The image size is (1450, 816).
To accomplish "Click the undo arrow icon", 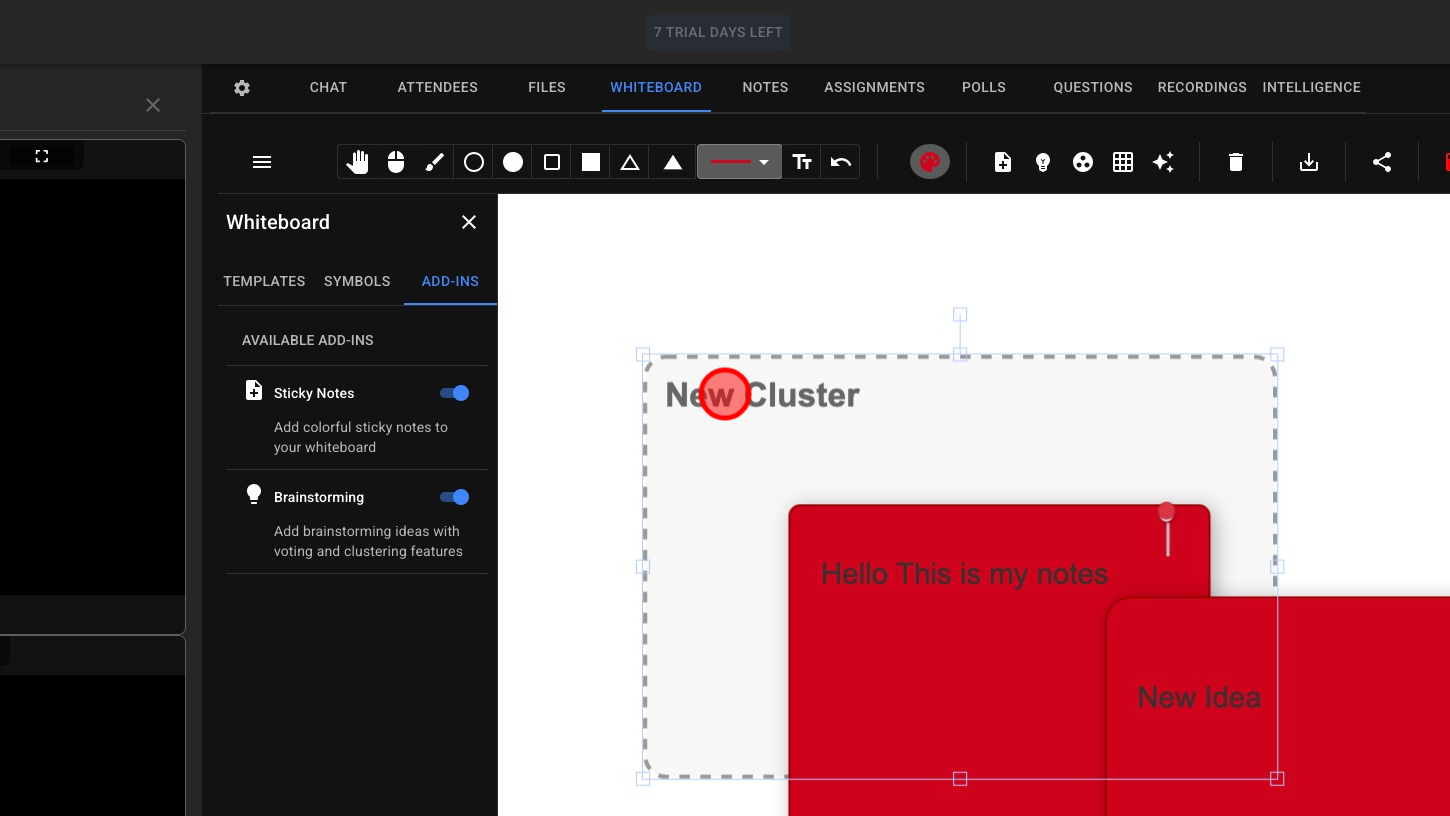I will pos(841,162).
